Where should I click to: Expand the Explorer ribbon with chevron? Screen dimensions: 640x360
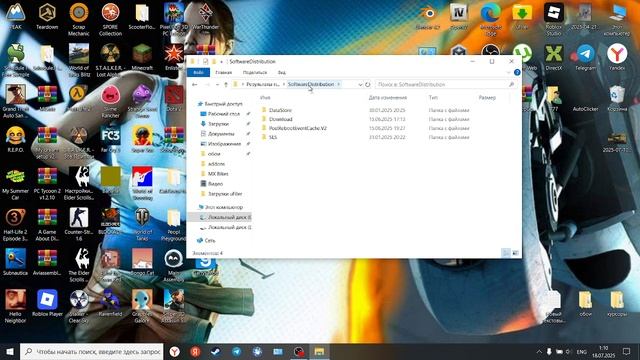508,72
